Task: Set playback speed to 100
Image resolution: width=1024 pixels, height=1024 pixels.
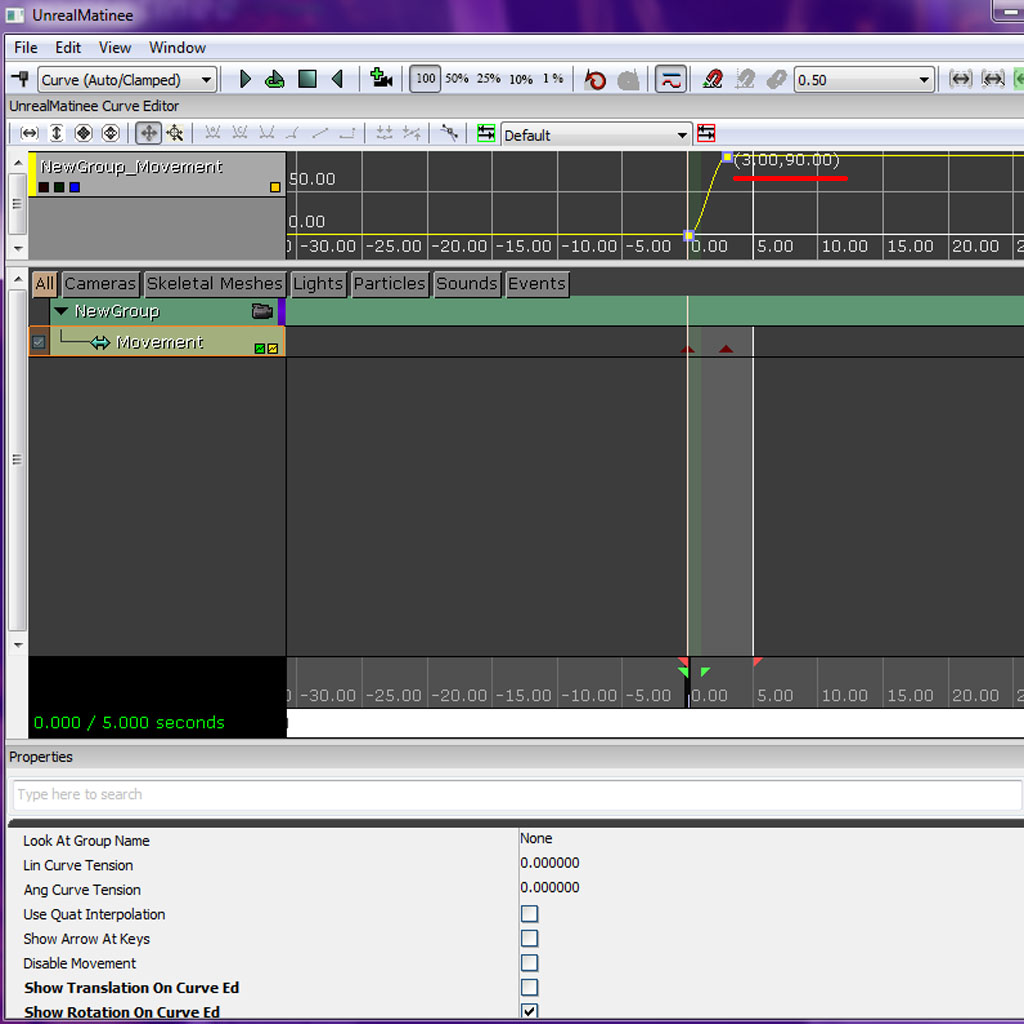Action: pyautogui.click(x=425, y=79)
